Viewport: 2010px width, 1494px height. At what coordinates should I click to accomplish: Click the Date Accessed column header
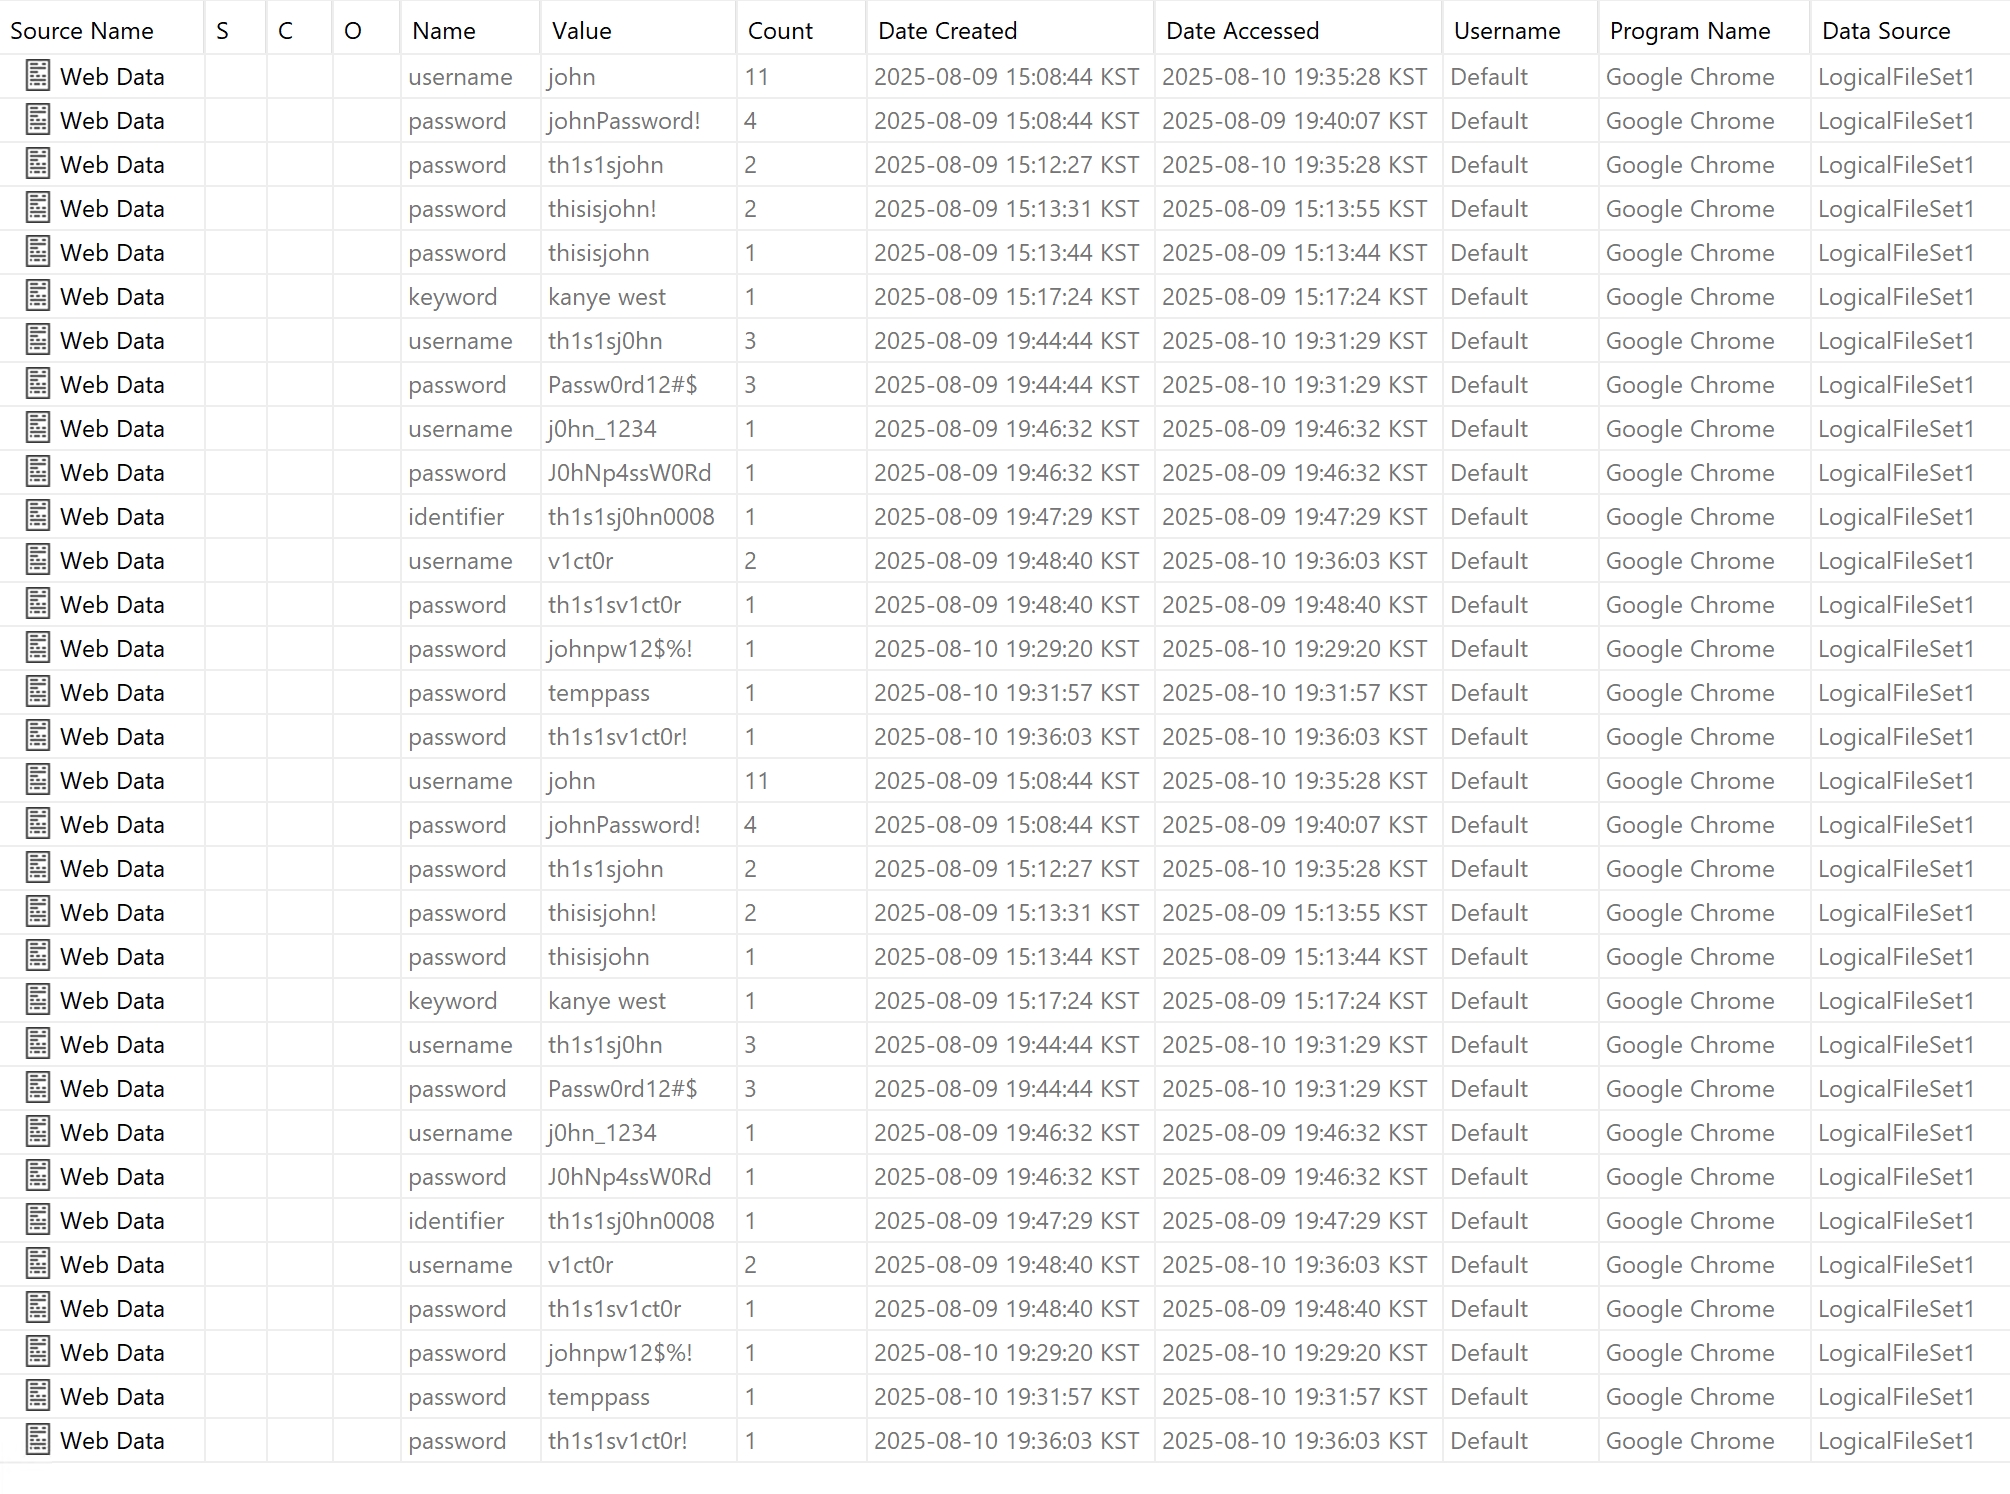(x=1242, y=31)
